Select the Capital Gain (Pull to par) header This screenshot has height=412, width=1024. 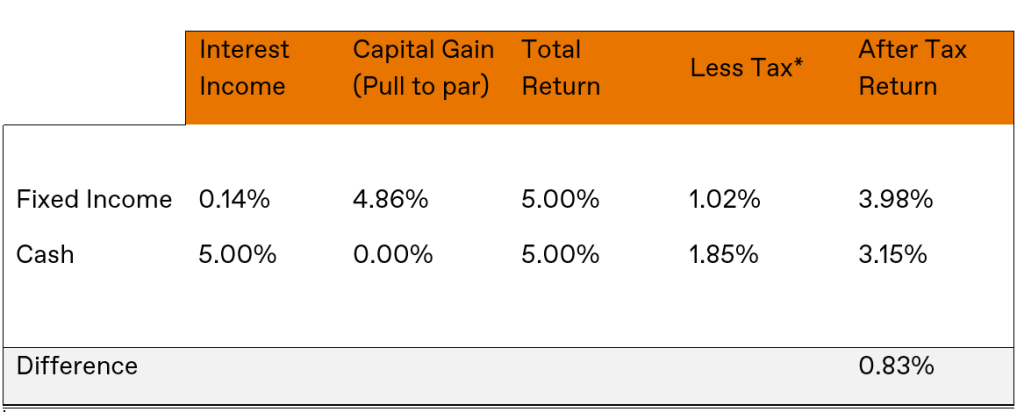423,68
